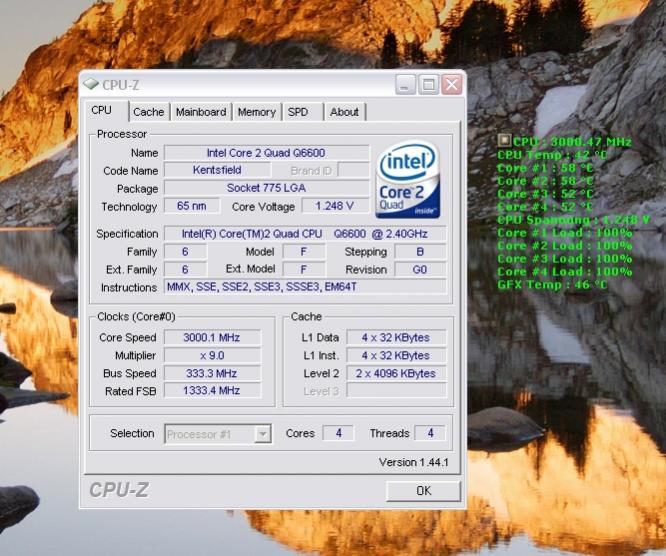This screenshot has width=666, height=556.
Task: Click the Rated FSB value 1333.4 MHz
Action: (212, 391)
